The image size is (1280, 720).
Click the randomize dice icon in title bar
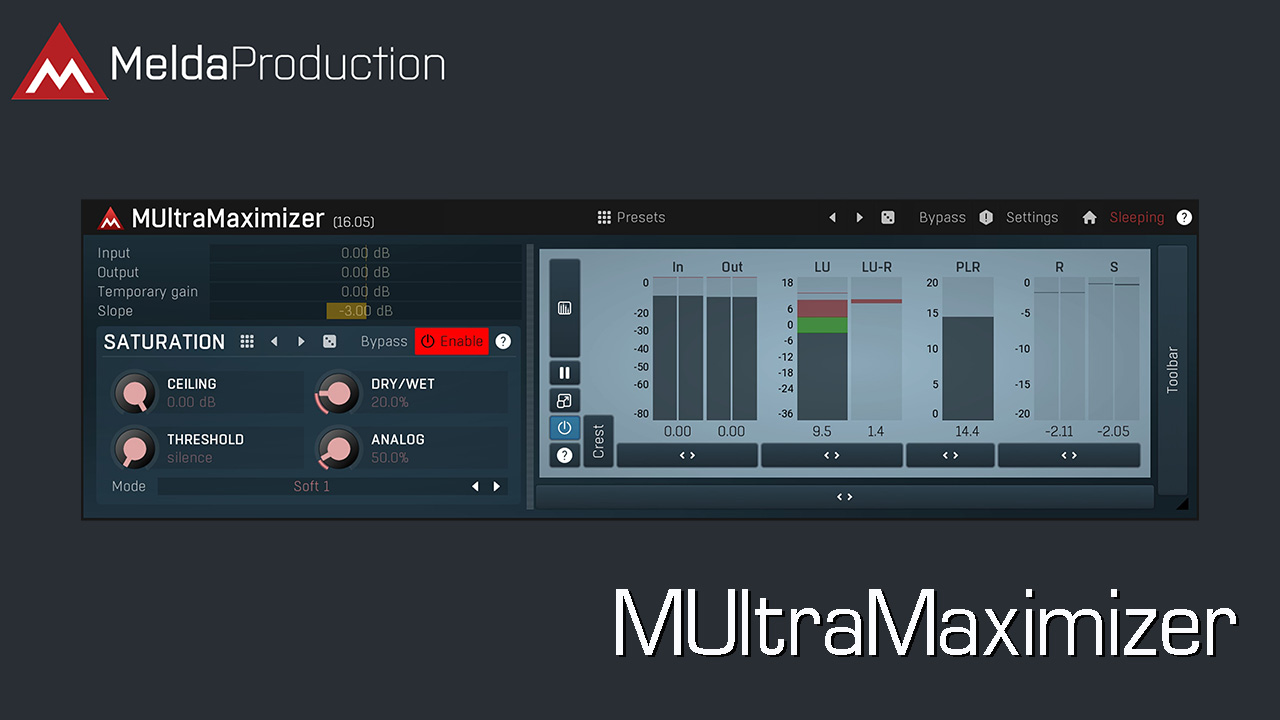[x=887, y=218]
